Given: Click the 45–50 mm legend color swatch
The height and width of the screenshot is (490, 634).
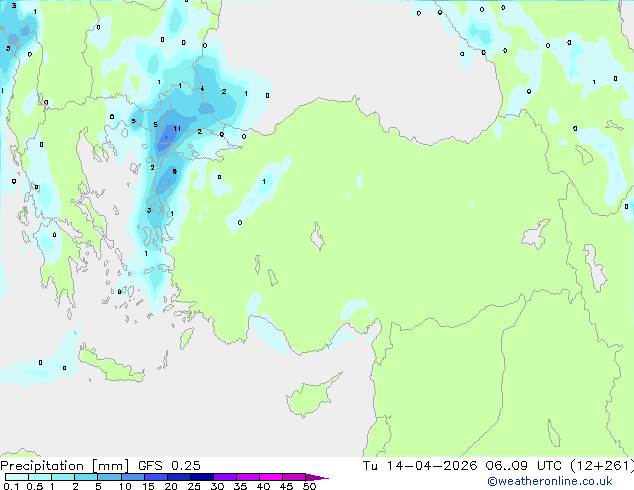Looking at the screenshot, I should pyautogui.click(x=294, y=477).
